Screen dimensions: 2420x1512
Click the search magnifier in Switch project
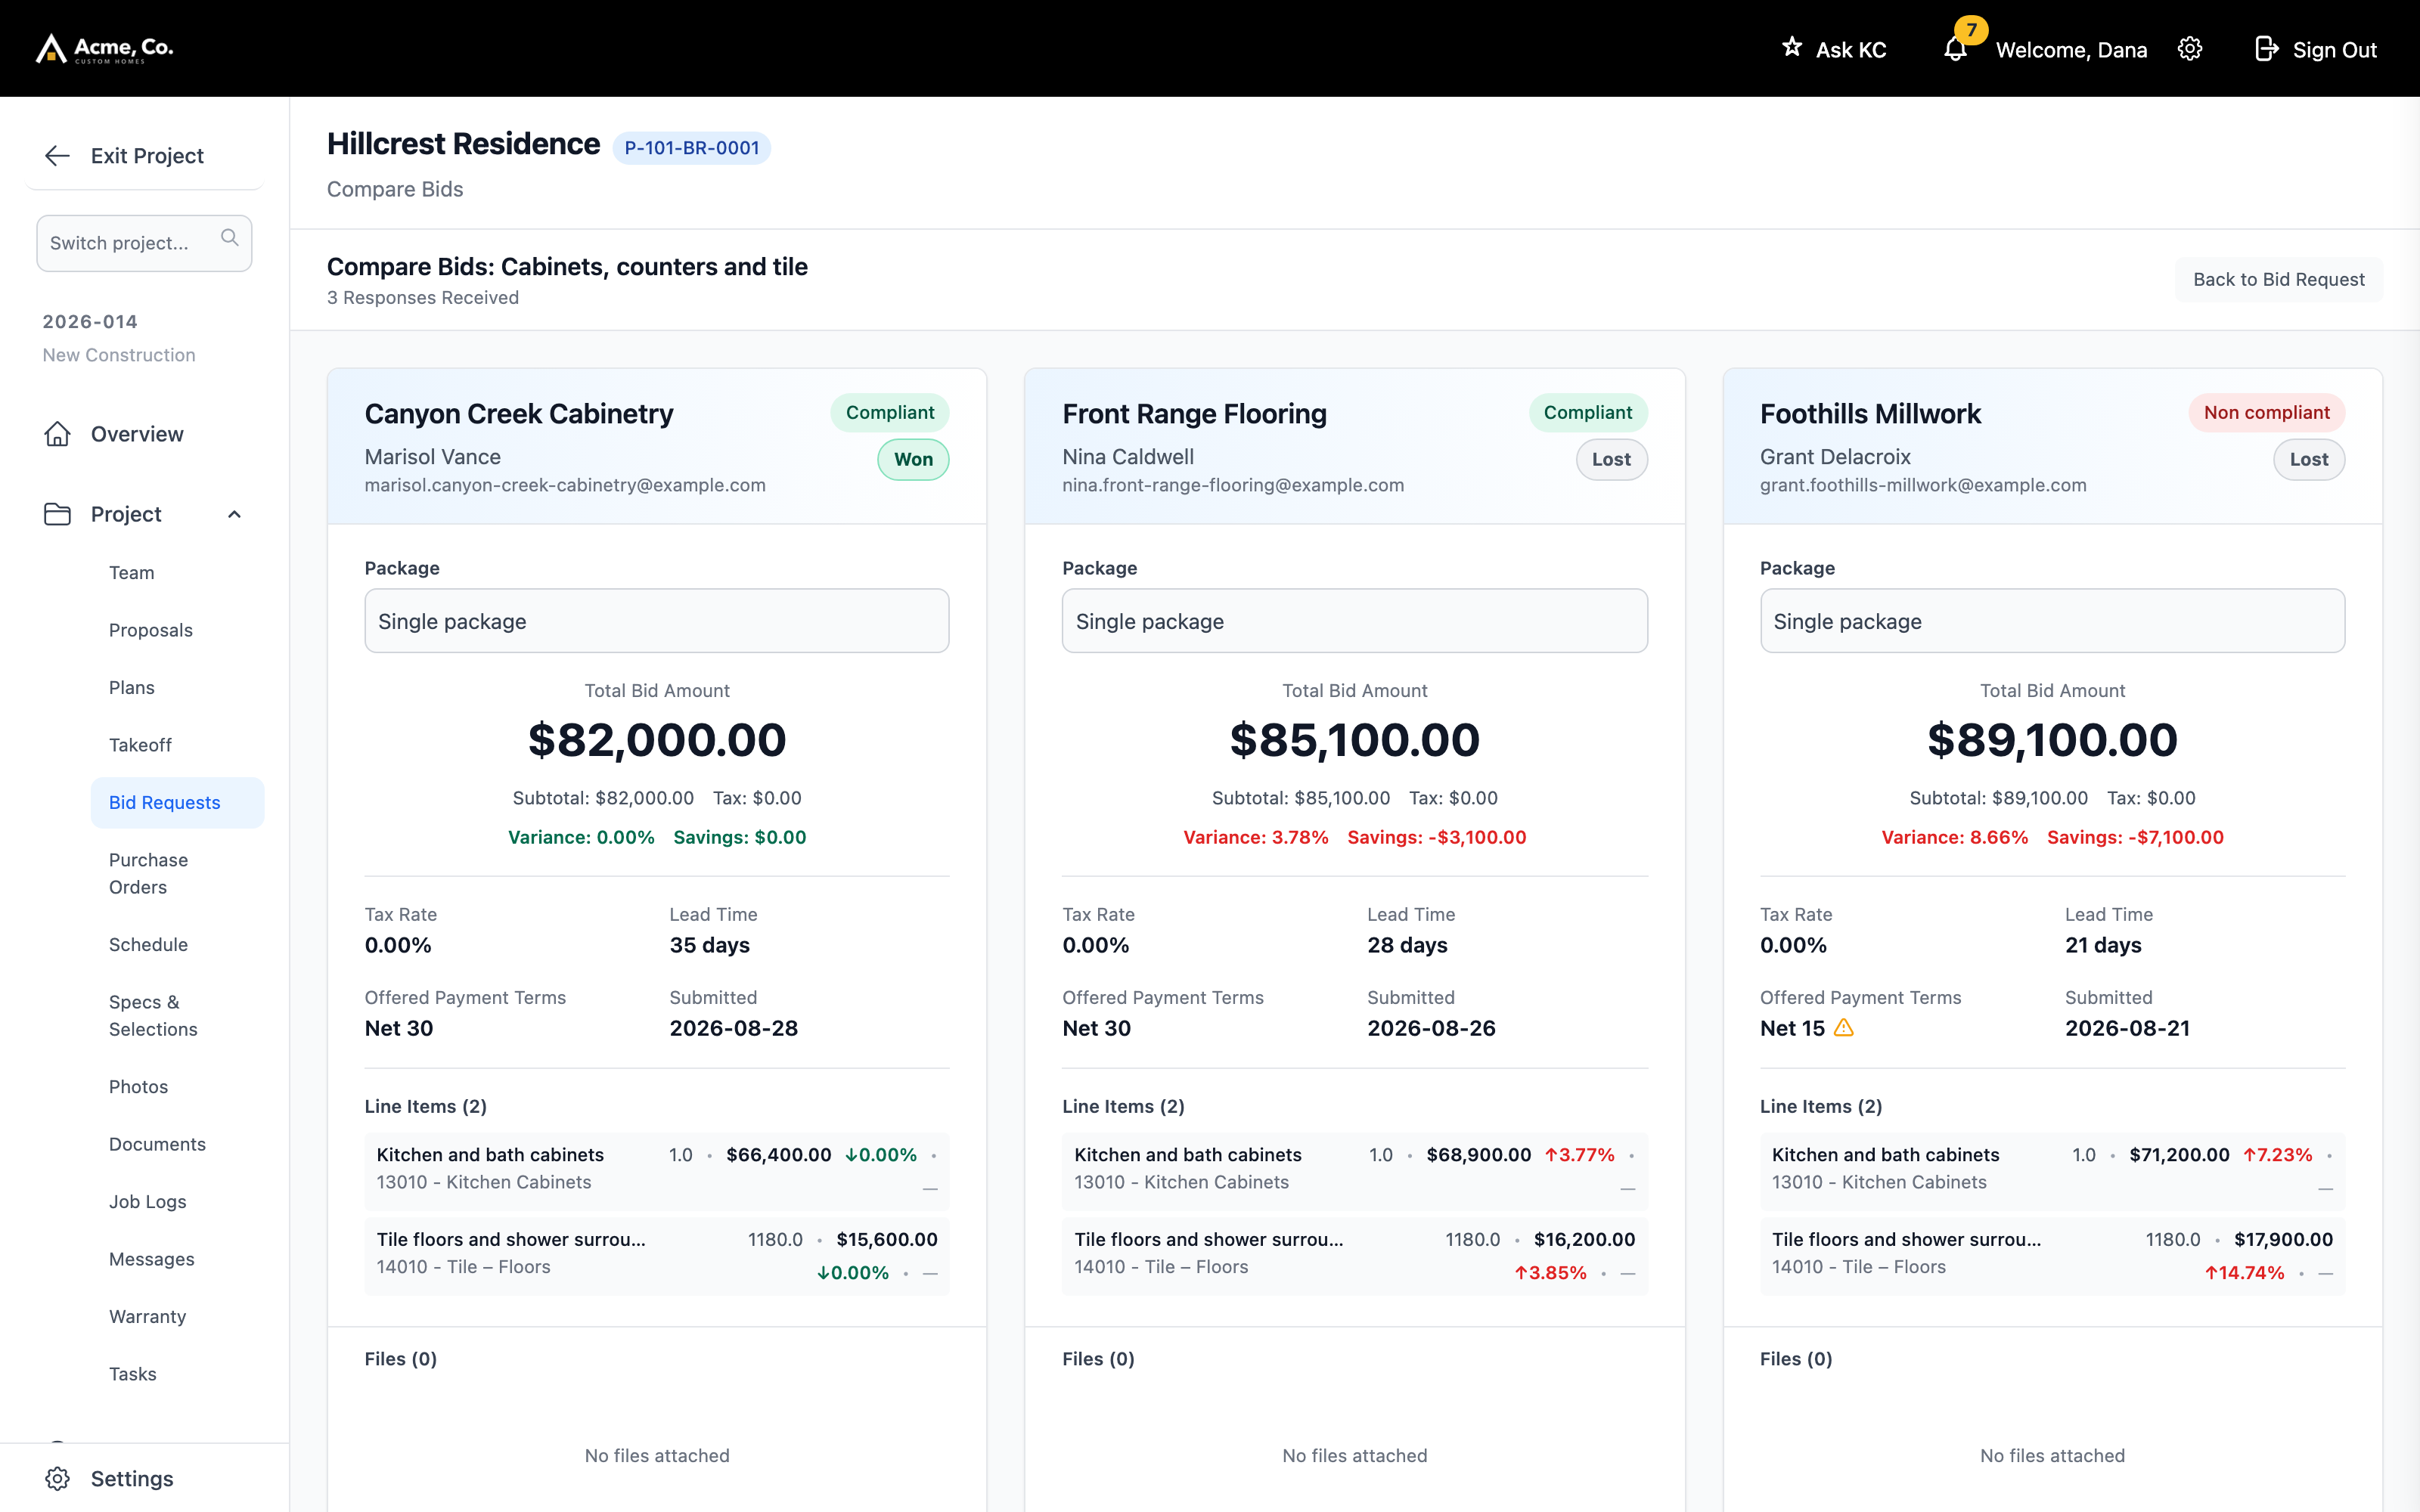(230, 238)
